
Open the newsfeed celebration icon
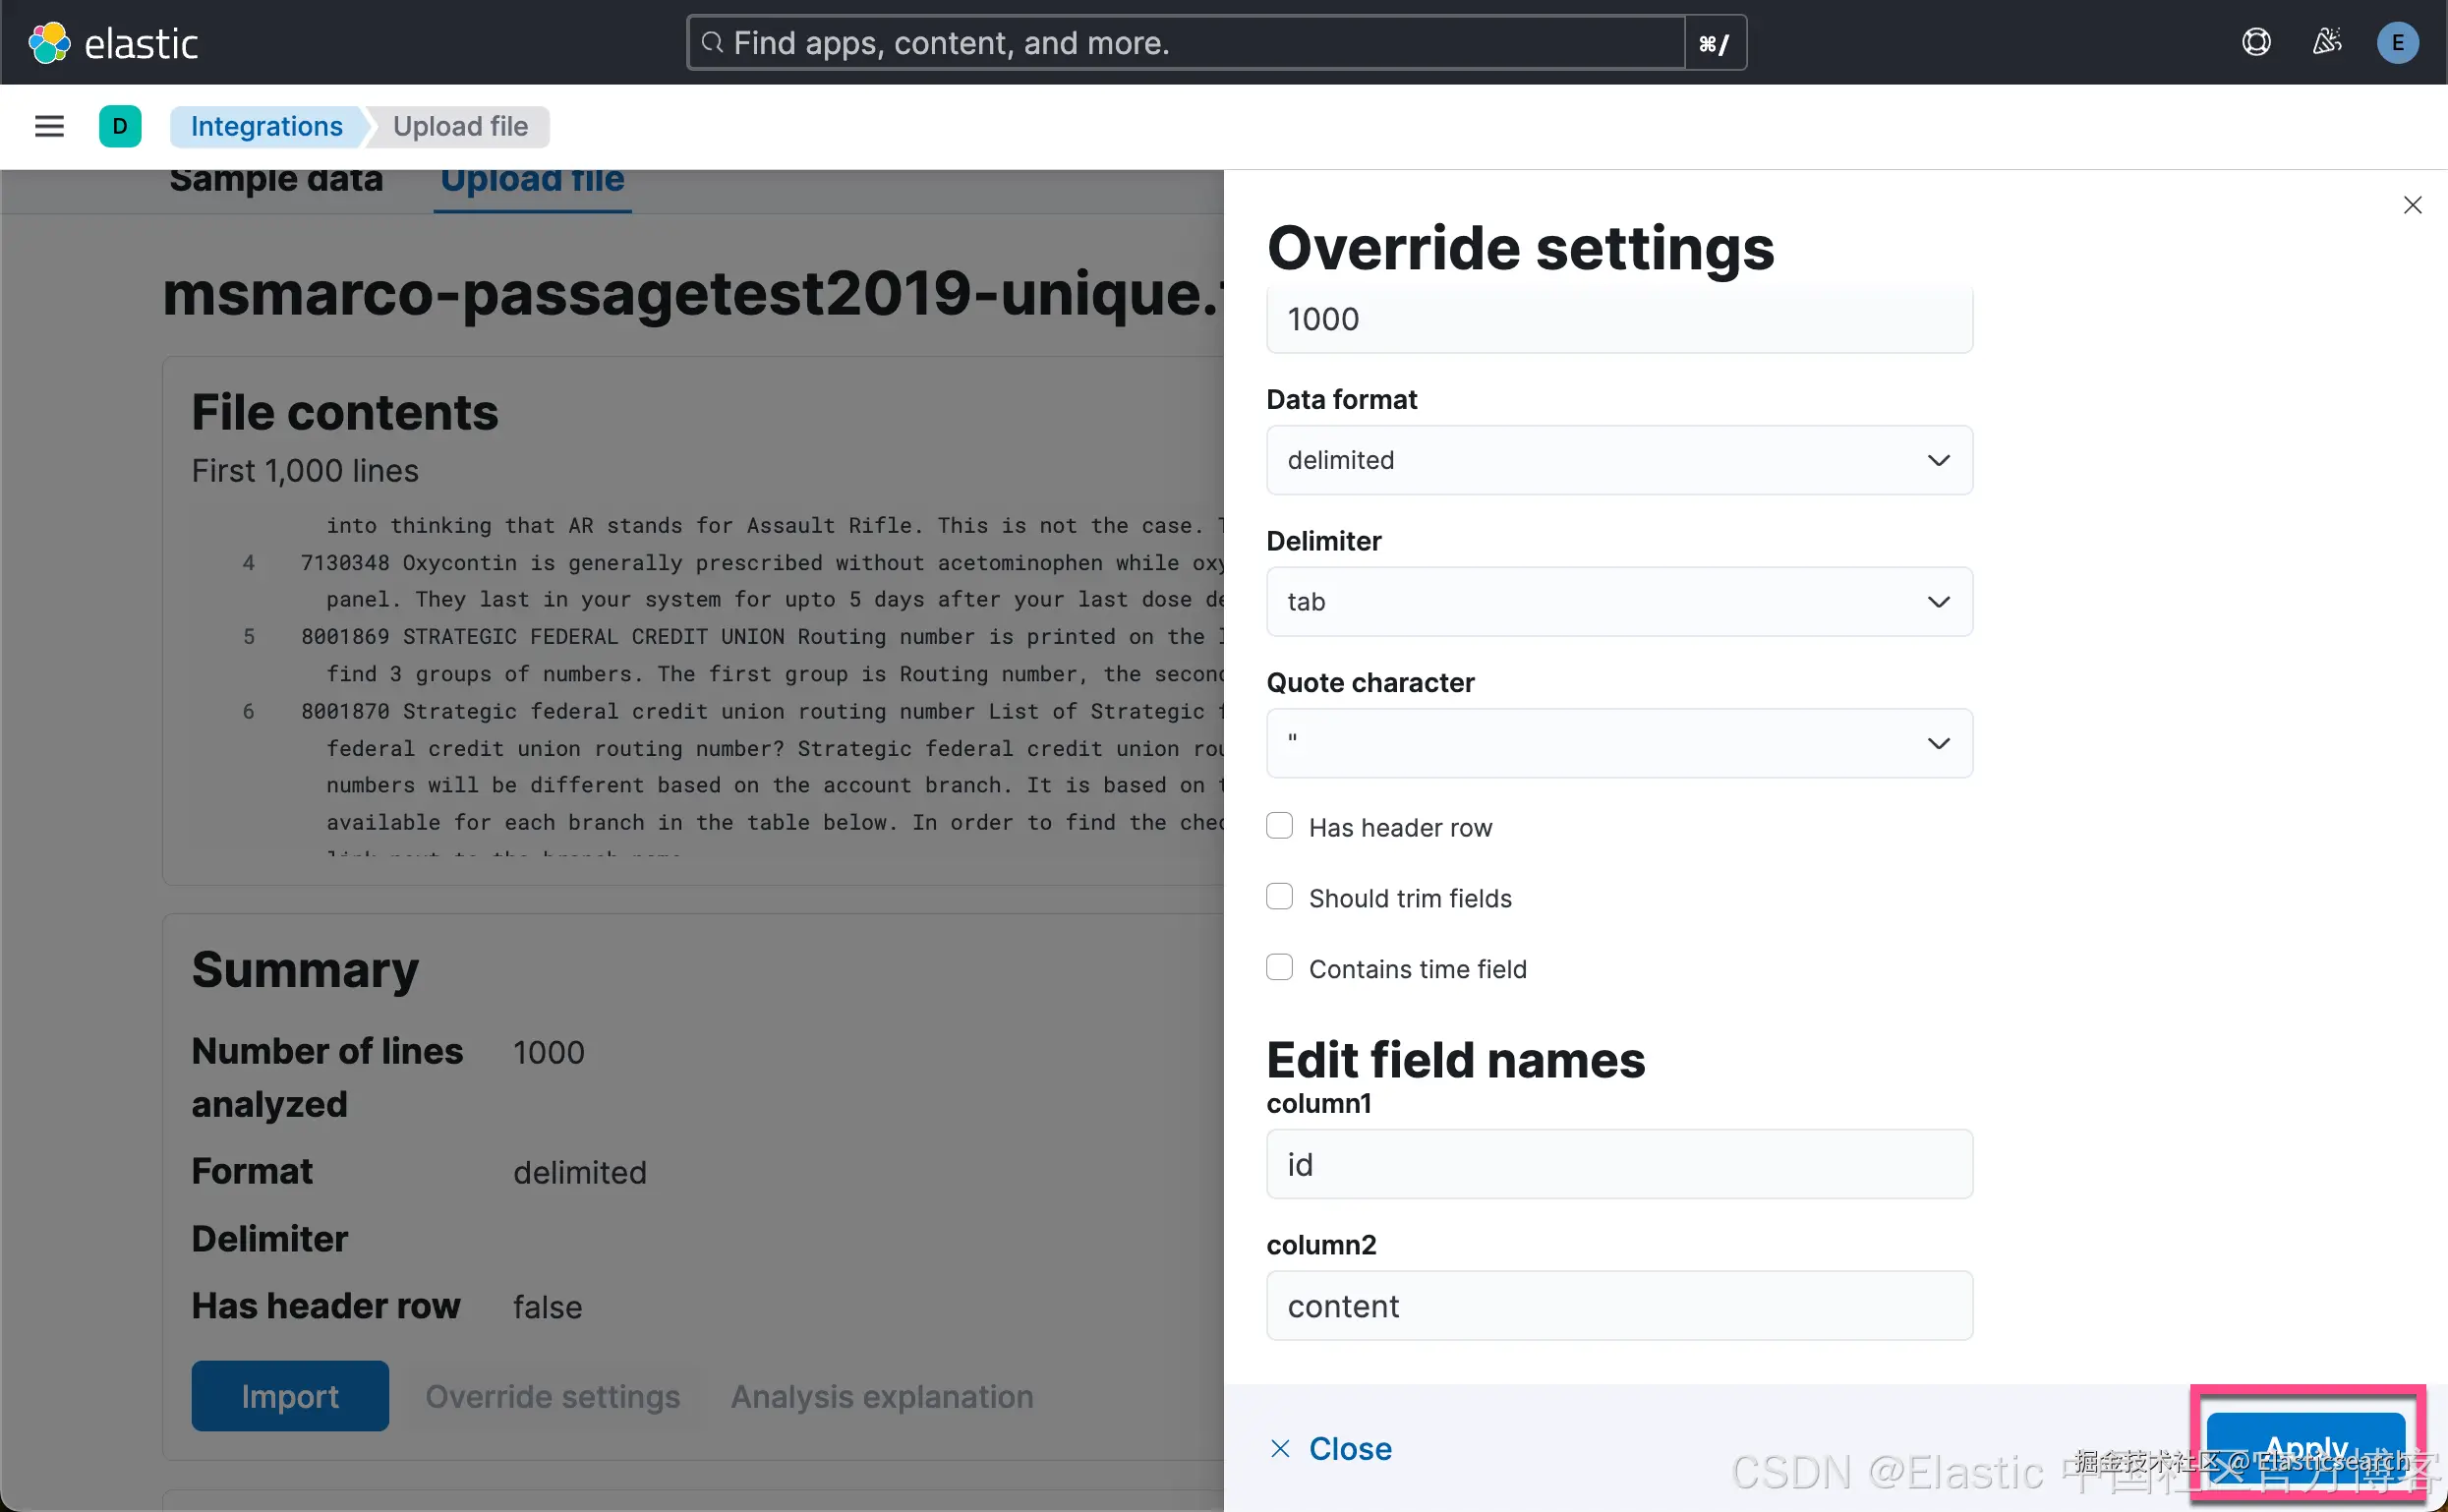[2327, 43]
